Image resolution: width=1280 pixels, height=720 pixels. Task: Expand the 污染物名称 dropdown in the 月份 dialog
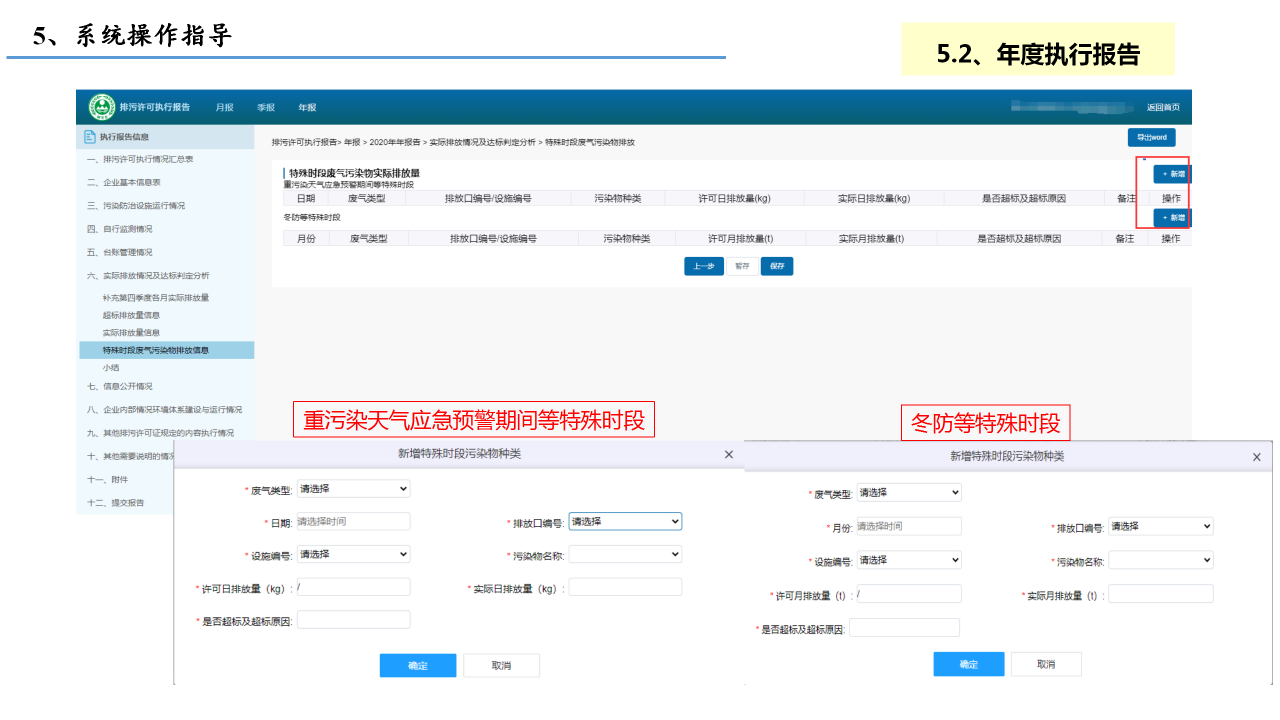coord(1160,560)
